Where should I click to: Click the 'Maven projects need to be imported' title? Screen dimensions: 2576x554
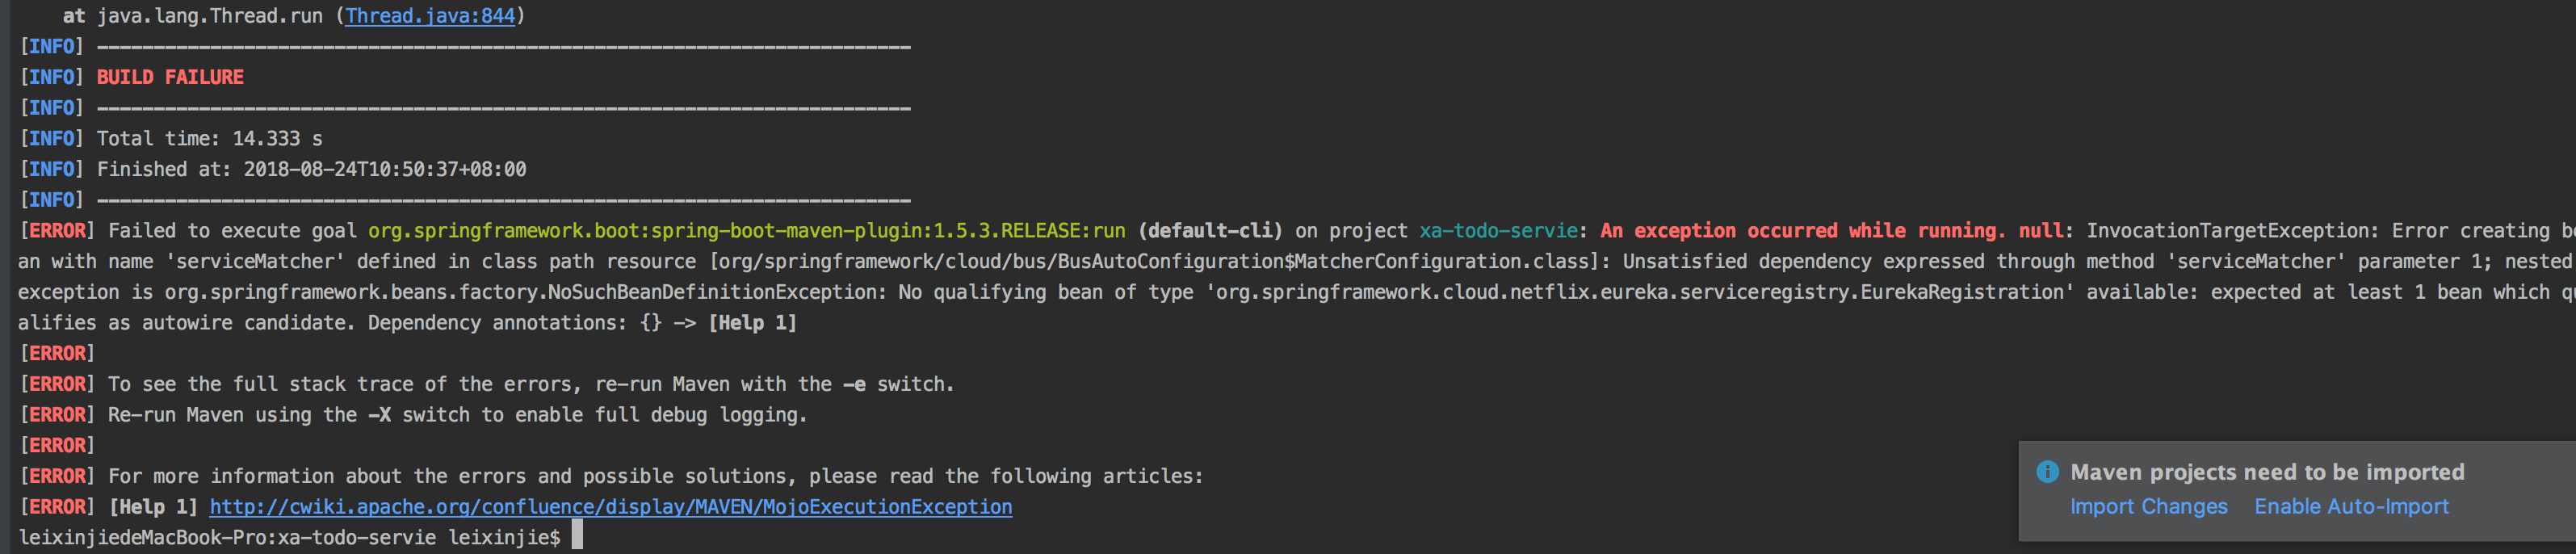(x=2267, y=472)
